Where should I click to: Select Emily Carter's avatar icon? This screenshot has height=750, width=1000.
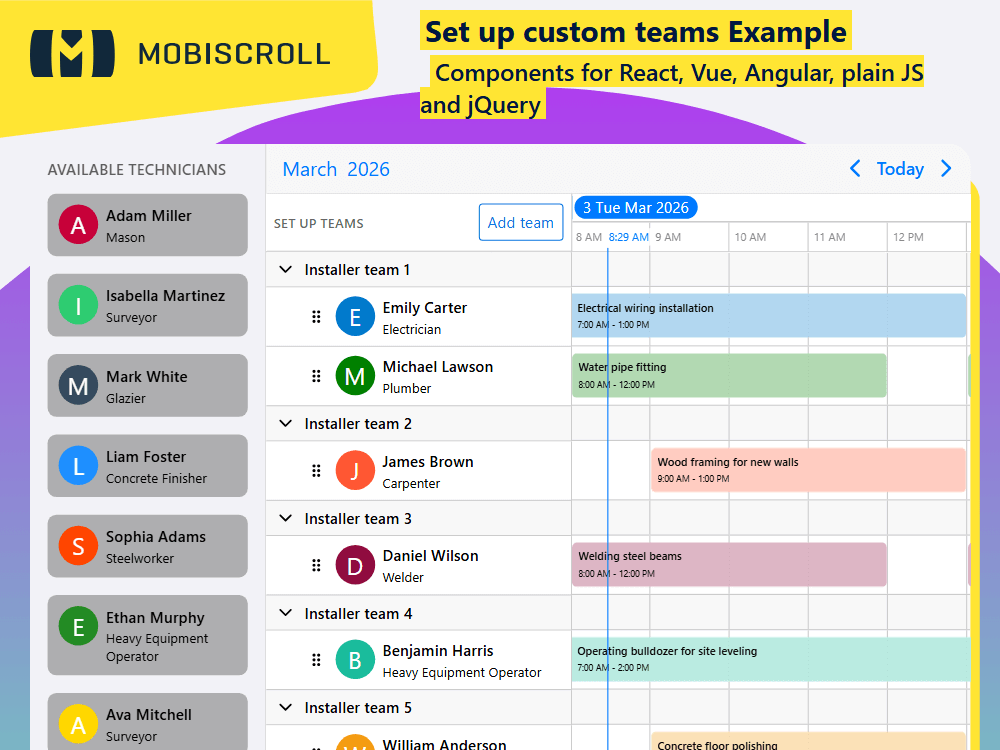[355, 316]
